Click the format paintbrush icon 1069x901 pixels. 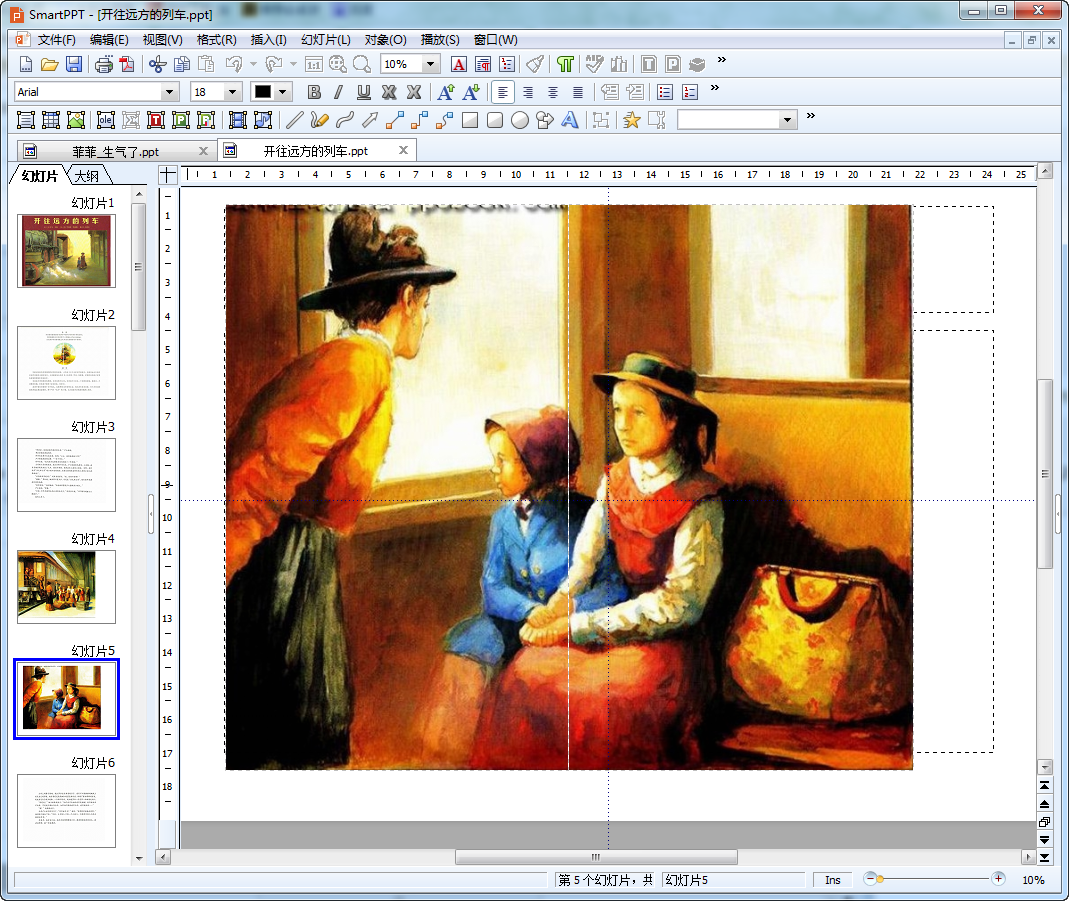click(535, 64)
